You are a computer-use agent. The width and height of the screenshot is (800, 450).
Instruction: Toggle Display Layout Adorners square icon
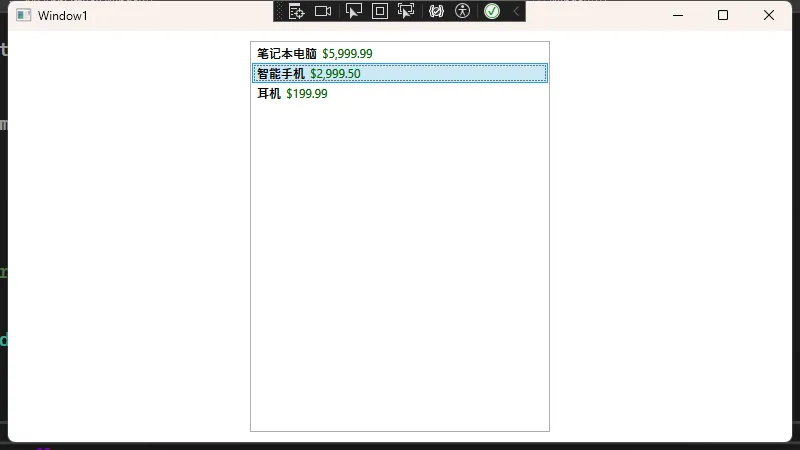tap(380, 11)
